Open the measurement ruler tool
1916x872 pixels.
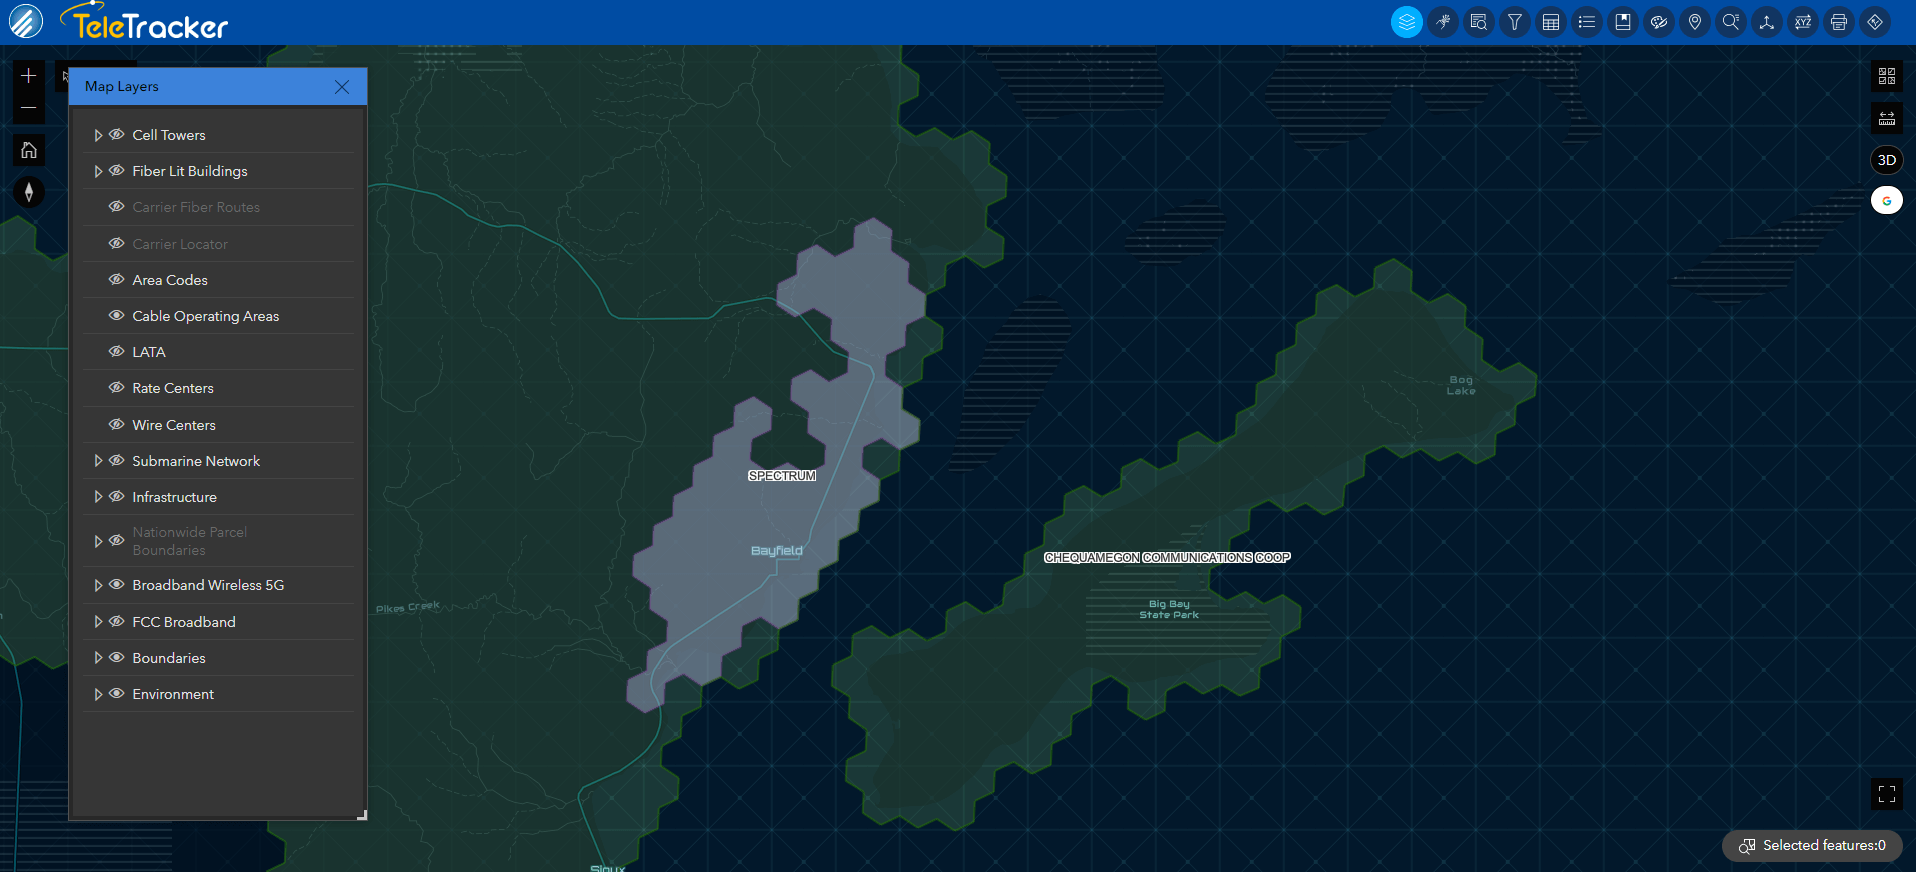pyautogui.click(x=1887, y=118)
